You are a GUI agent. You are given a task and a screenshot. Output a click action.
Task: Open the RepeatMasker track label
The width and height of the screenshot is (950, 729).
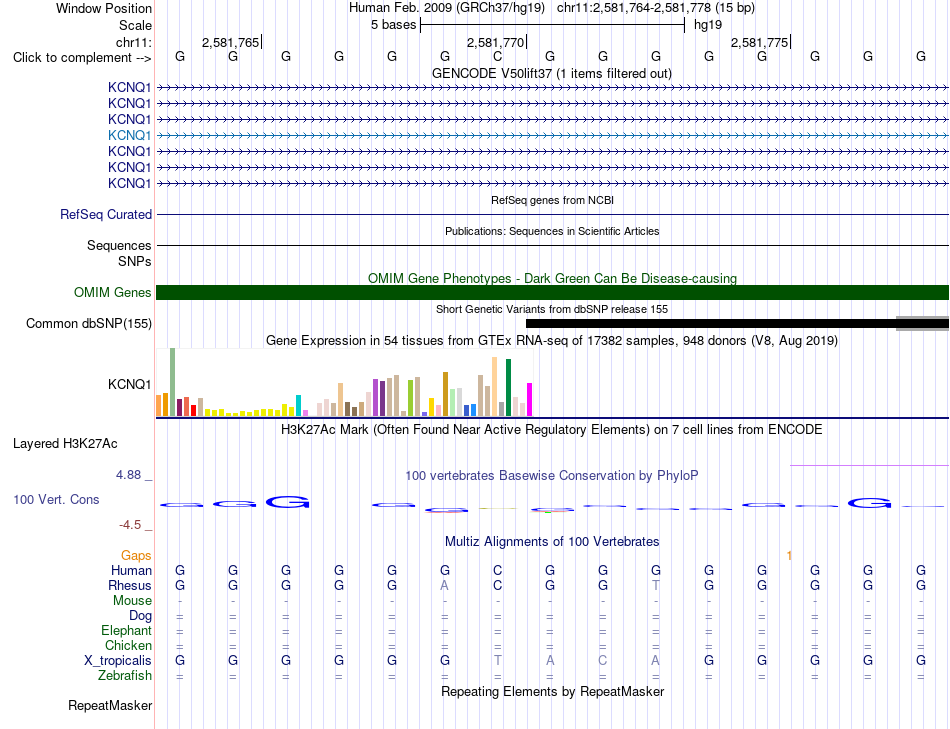click(110, 705)
